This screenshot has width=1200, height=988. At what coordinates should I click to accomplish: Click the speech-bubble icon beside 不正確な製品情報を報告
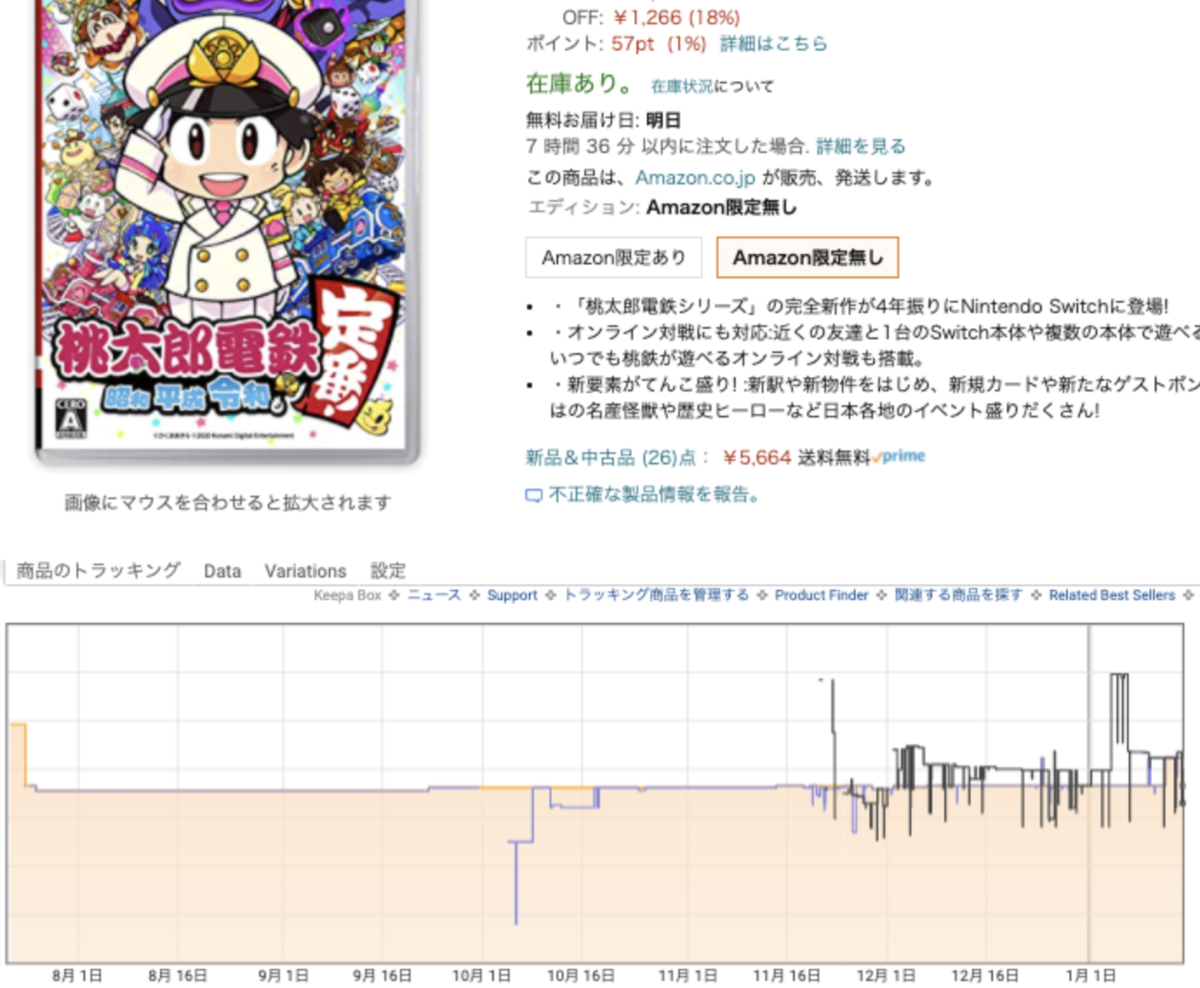[533, 493]
